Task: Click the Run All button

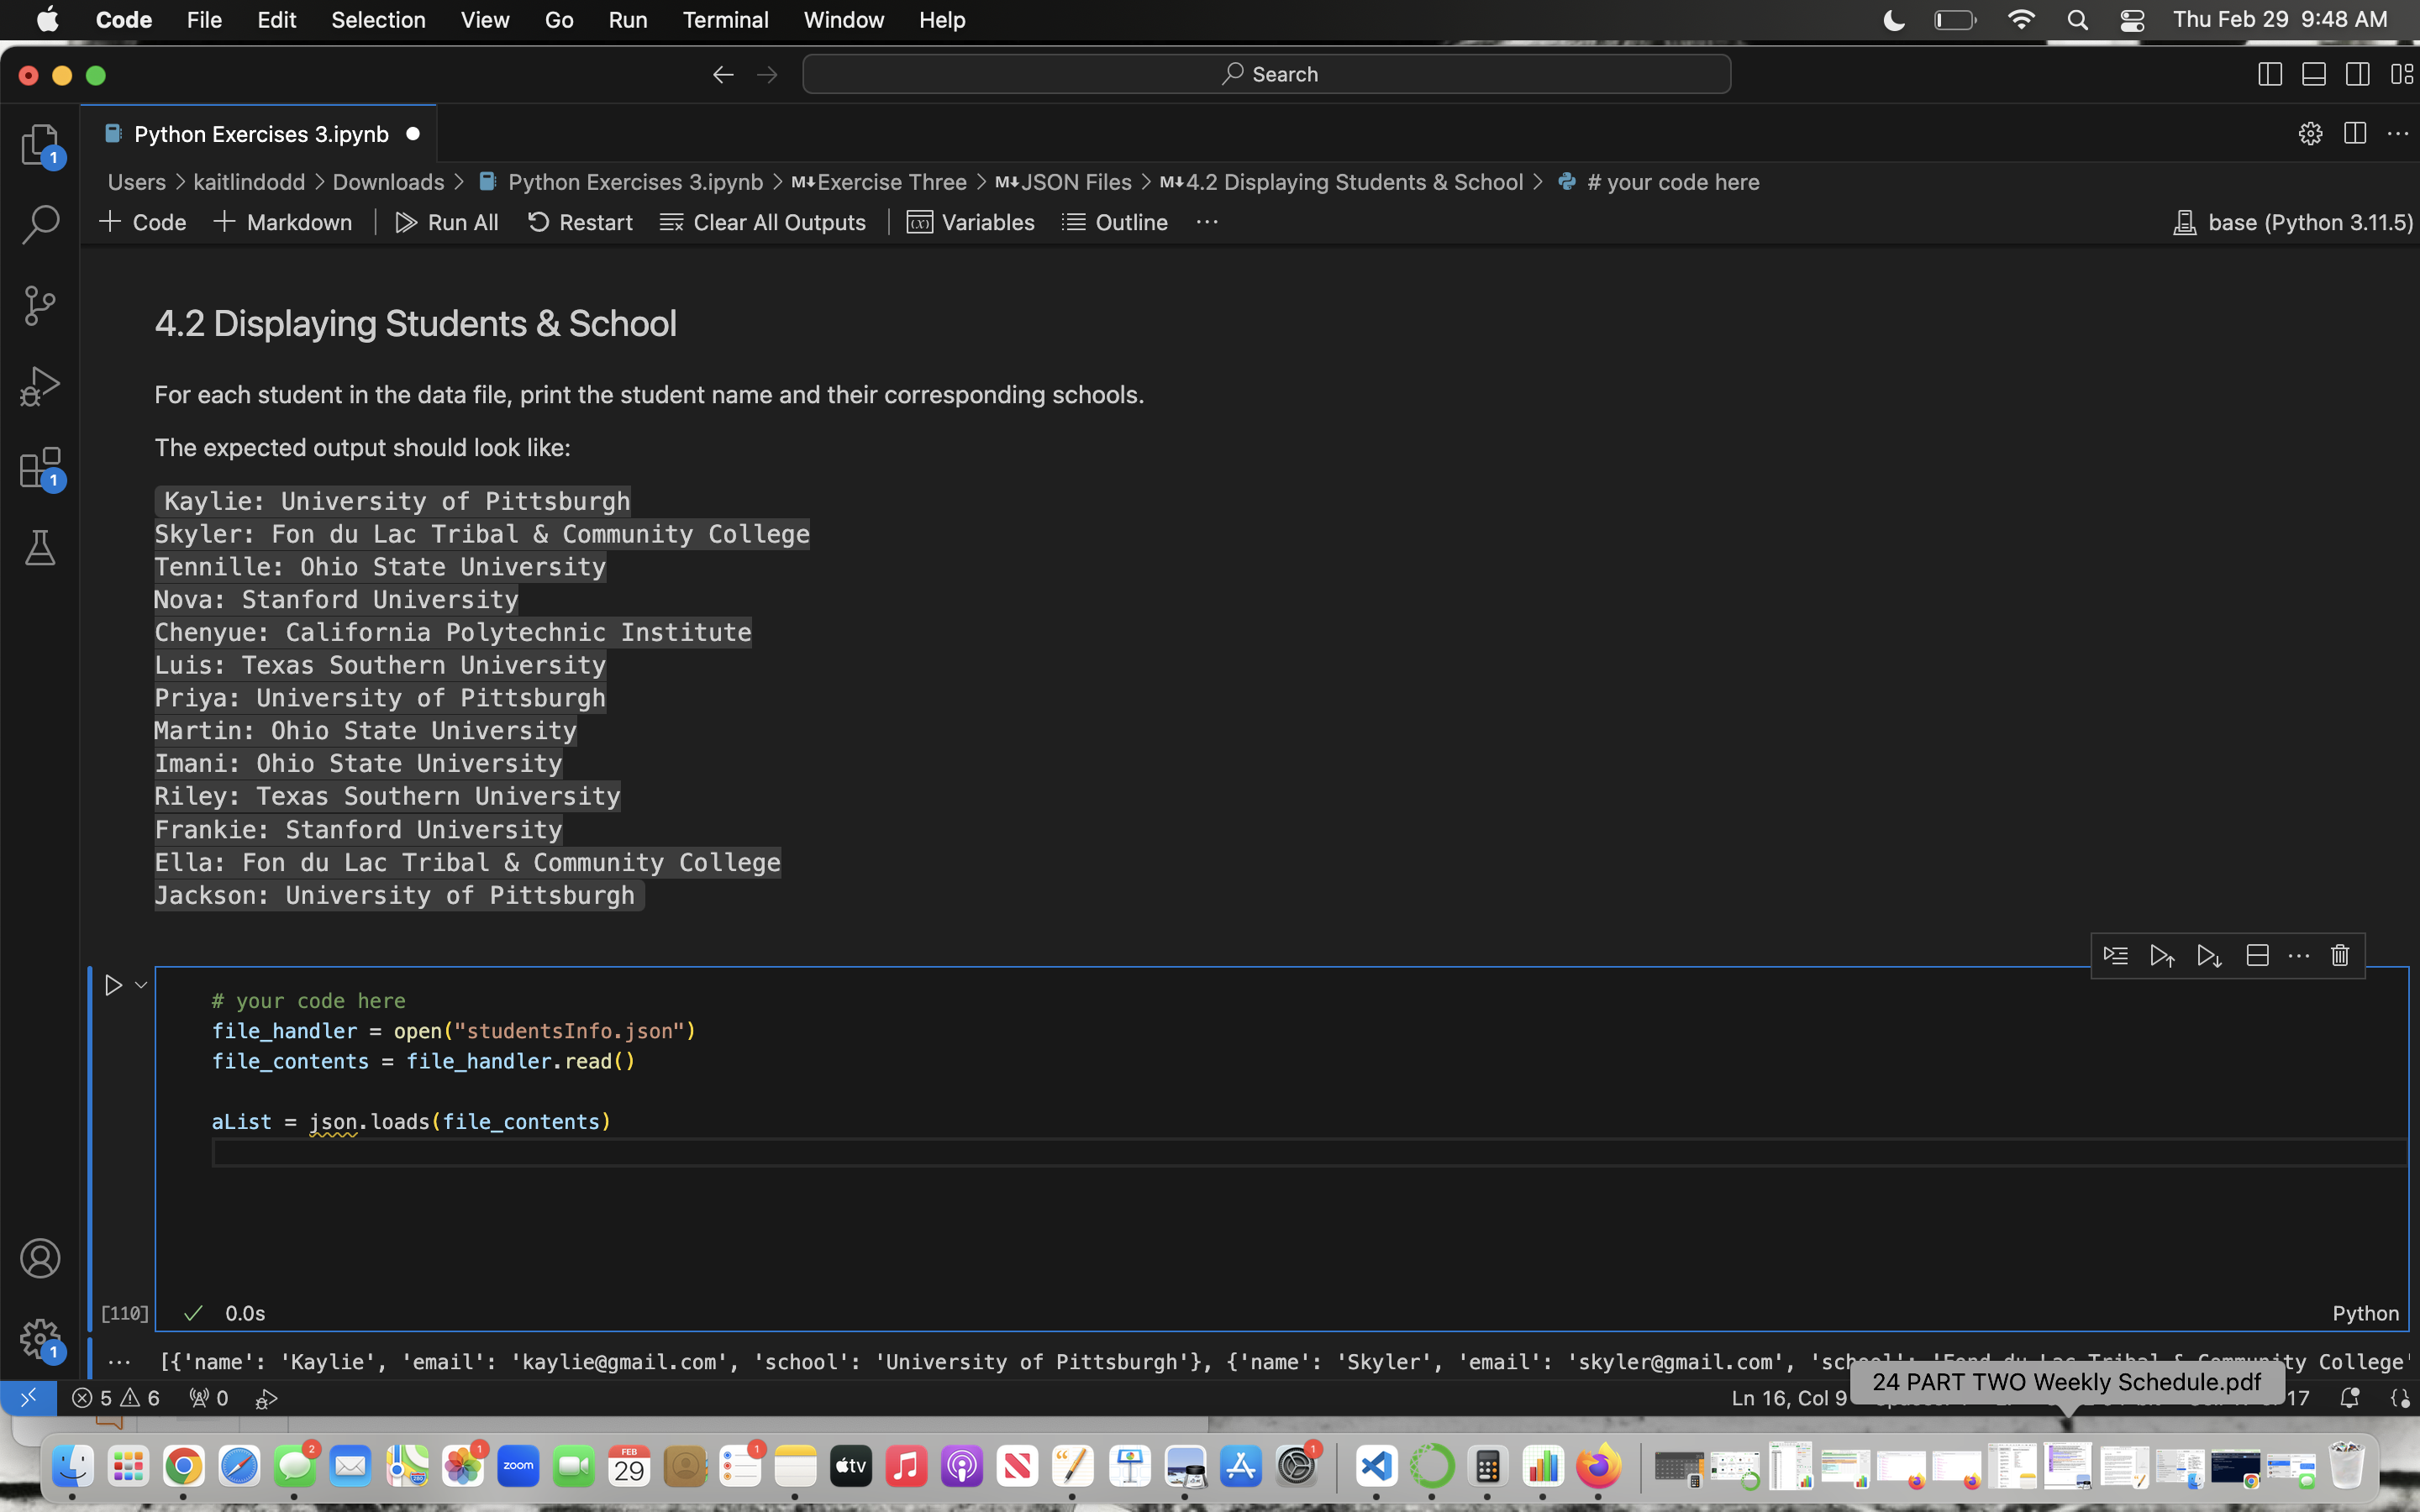Action: (446, 222)
